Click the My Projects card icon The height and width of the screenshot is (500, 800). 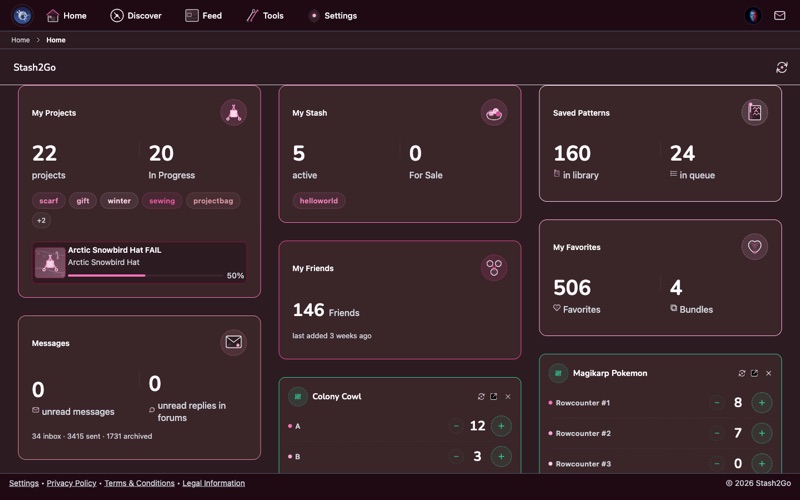233,113
